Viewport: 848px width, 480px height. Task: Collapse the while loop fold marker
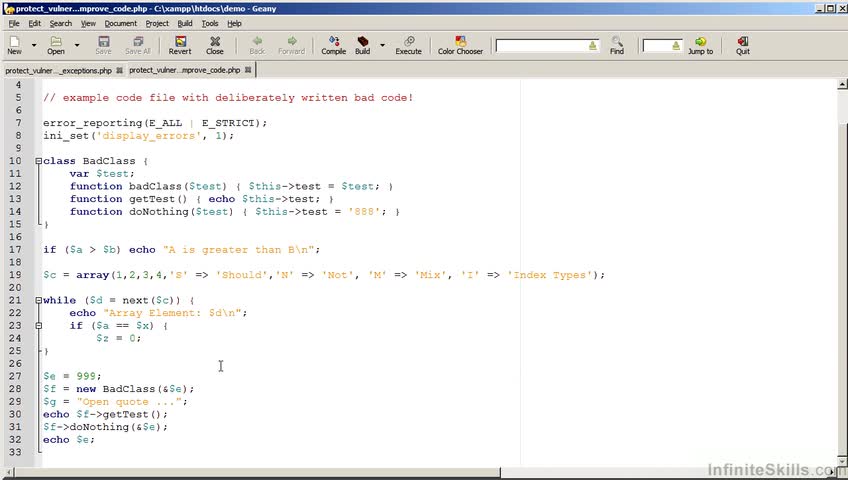click(x=38, y=300)
